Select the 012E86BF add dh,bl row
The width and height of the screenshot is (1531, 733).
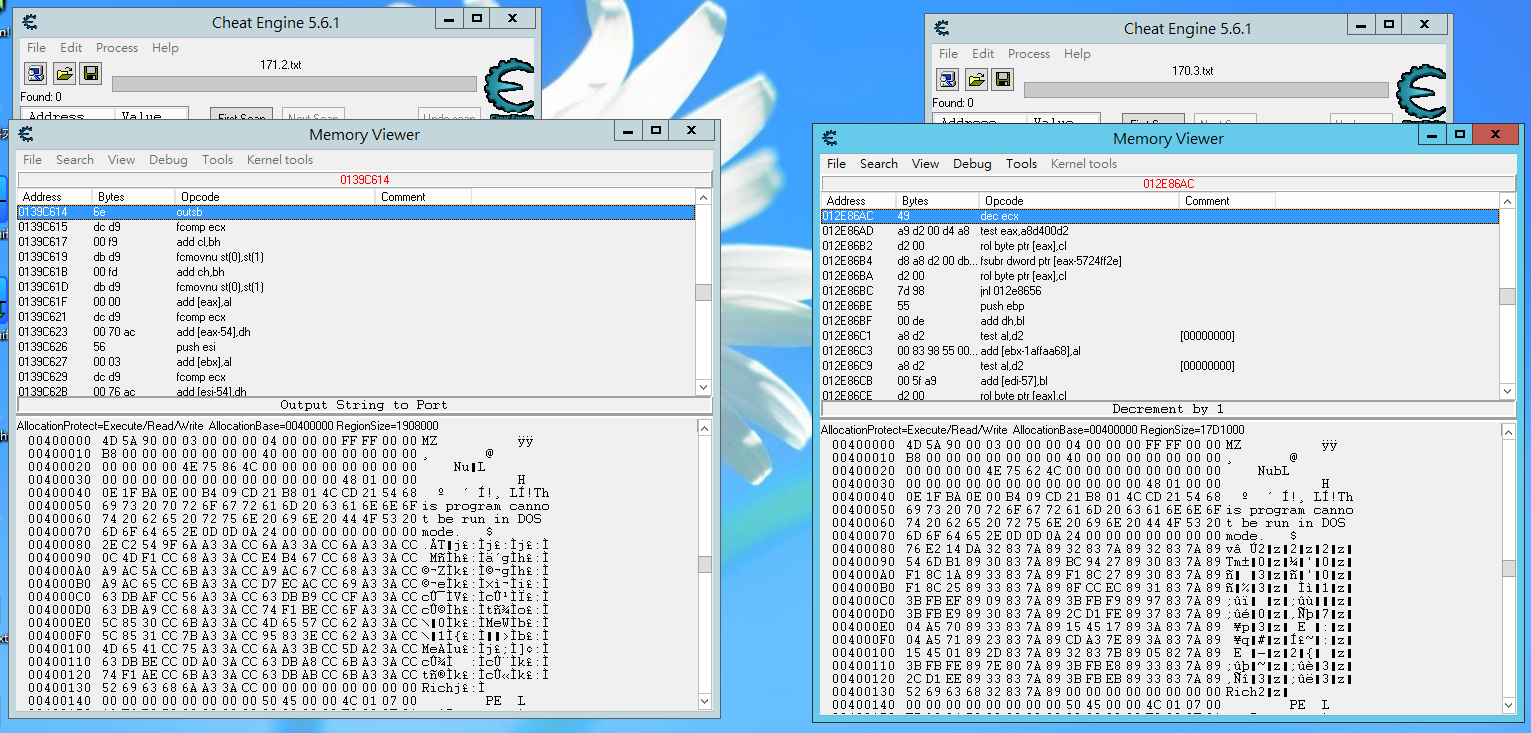[x=1160, y=321]
